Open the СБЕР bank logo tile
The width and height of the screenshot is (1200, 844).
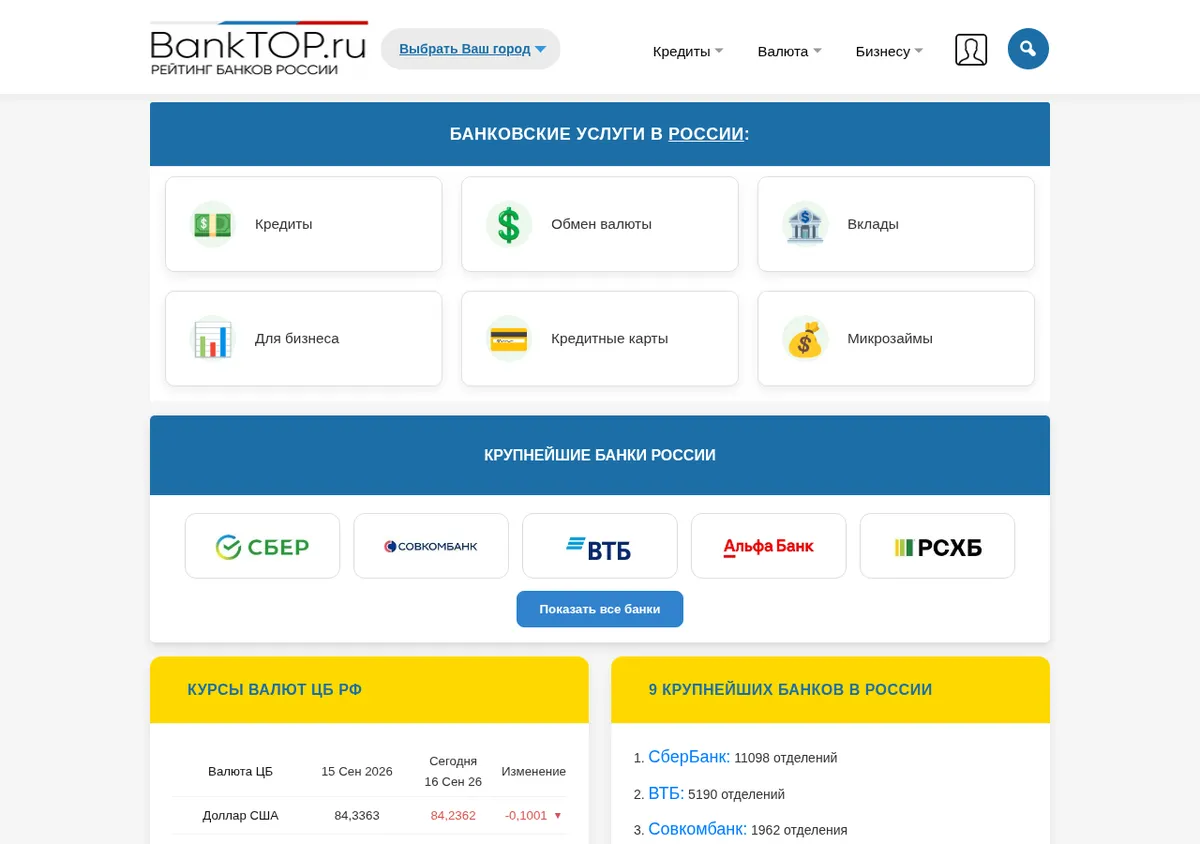pos(262,546)
